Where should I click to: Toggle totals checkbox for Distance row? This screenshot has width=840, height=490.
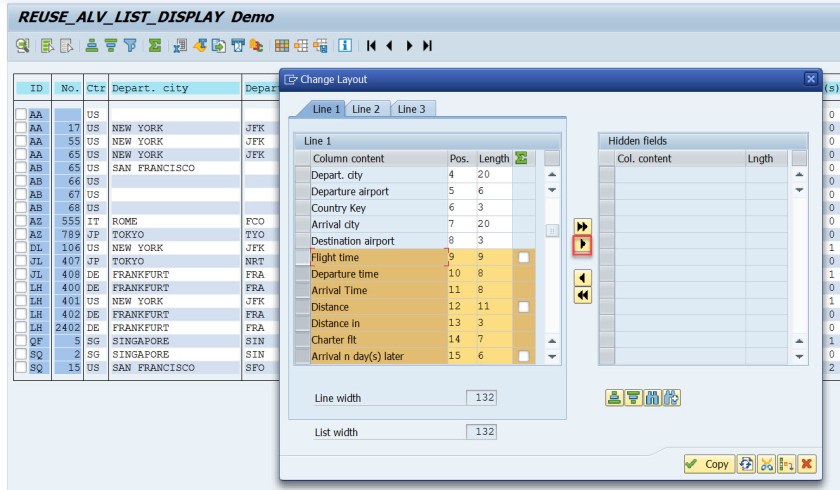[x=523, y=307]
